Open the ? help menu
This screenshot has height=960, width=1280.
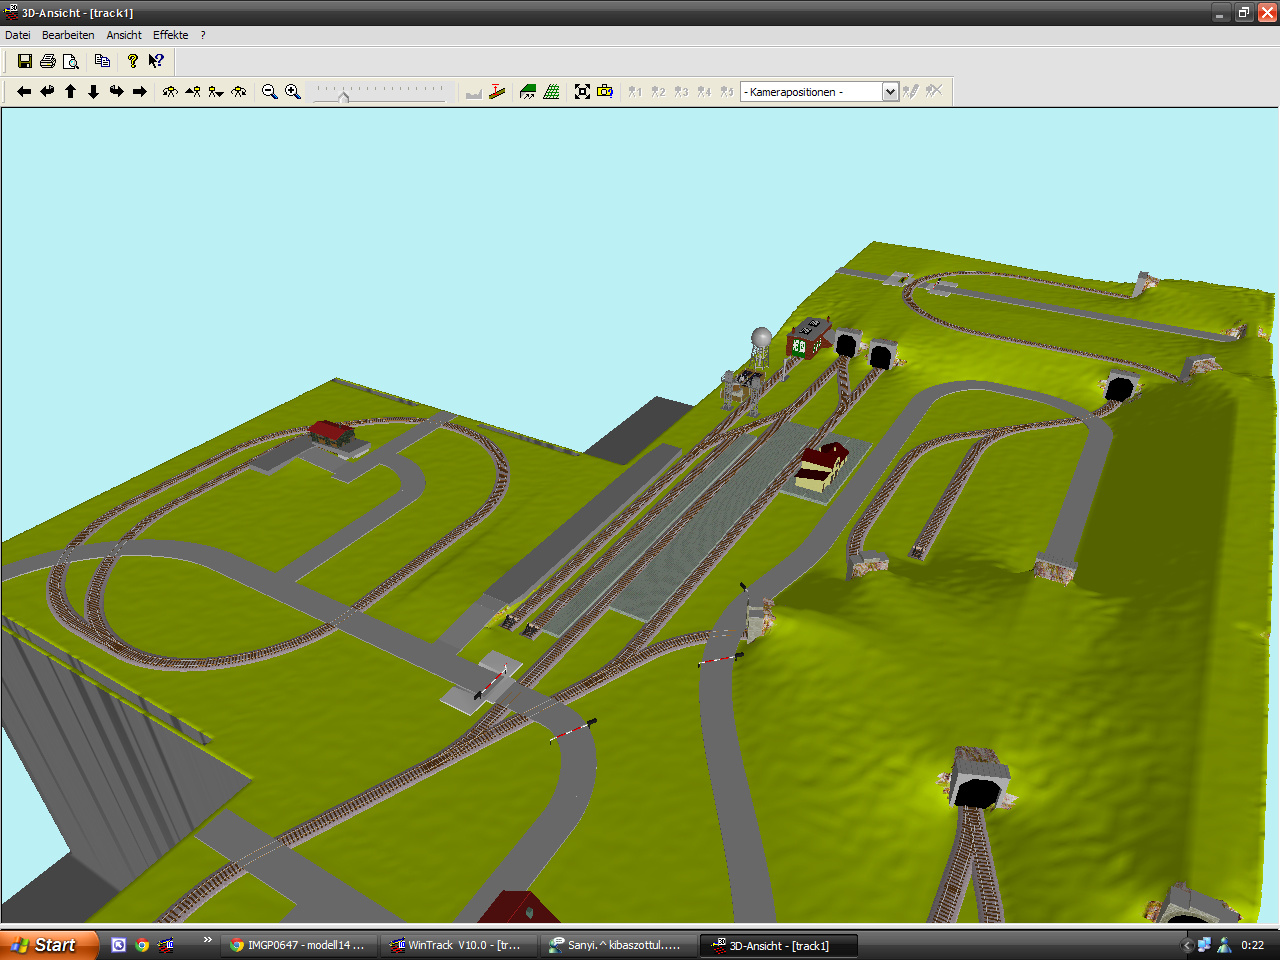[x=203, y=35]
